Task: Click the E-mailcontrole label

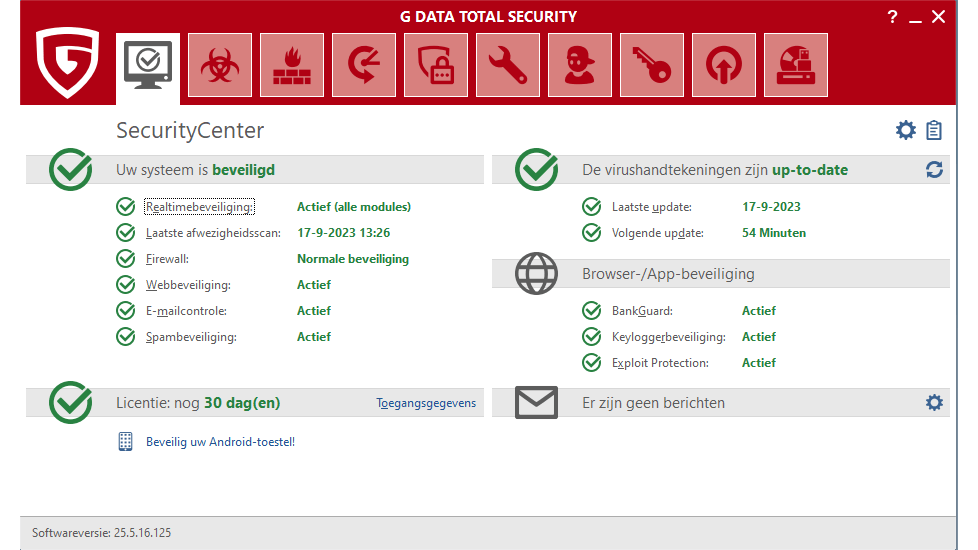Action: 186,311
